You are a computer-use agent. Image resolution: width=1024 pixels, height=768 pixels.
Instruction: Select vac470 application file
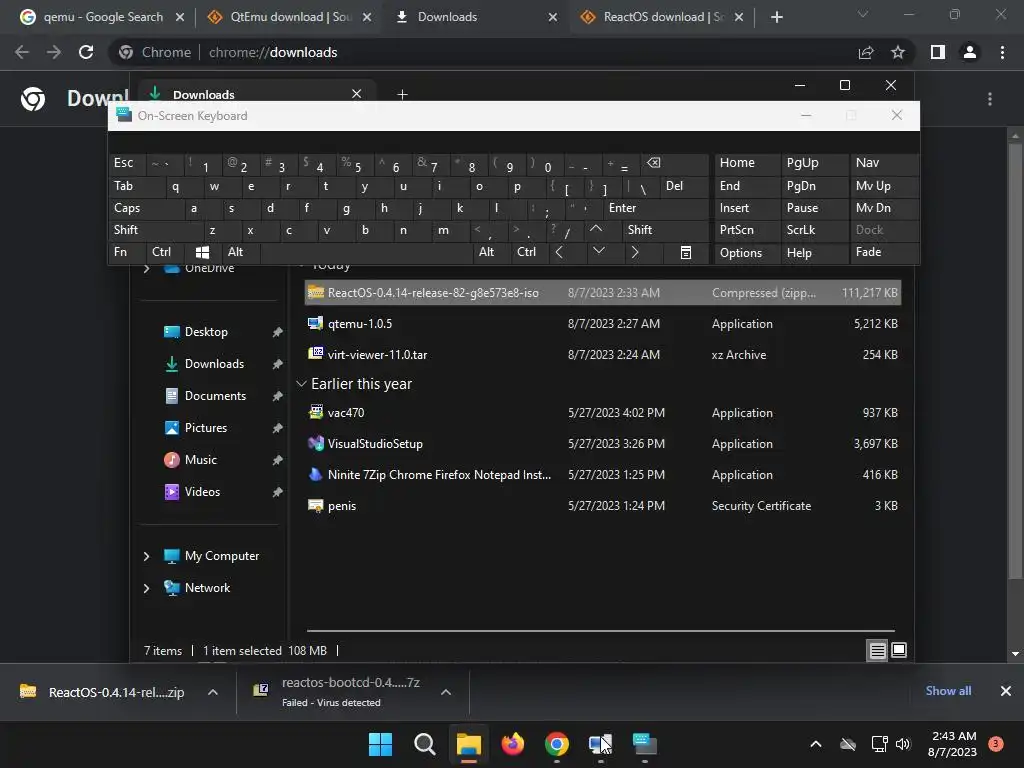click(x=603, y=413)
